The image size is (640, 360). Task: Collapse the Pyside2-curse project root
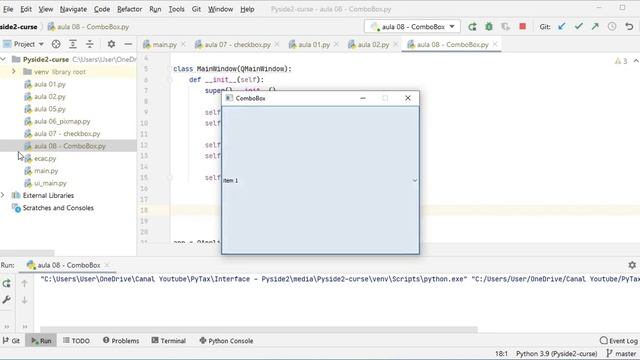click(x=3, y=59)
